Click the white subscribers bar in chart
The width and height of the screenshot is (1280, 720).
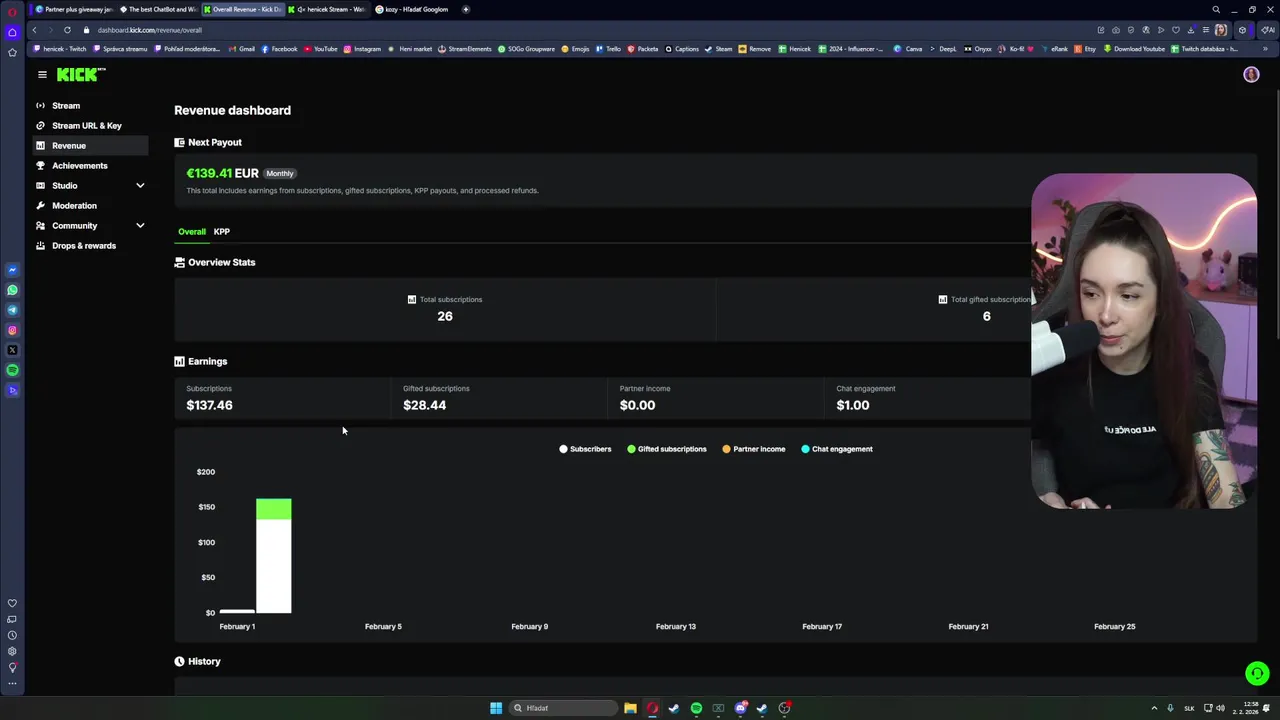(x=273, y=566)
